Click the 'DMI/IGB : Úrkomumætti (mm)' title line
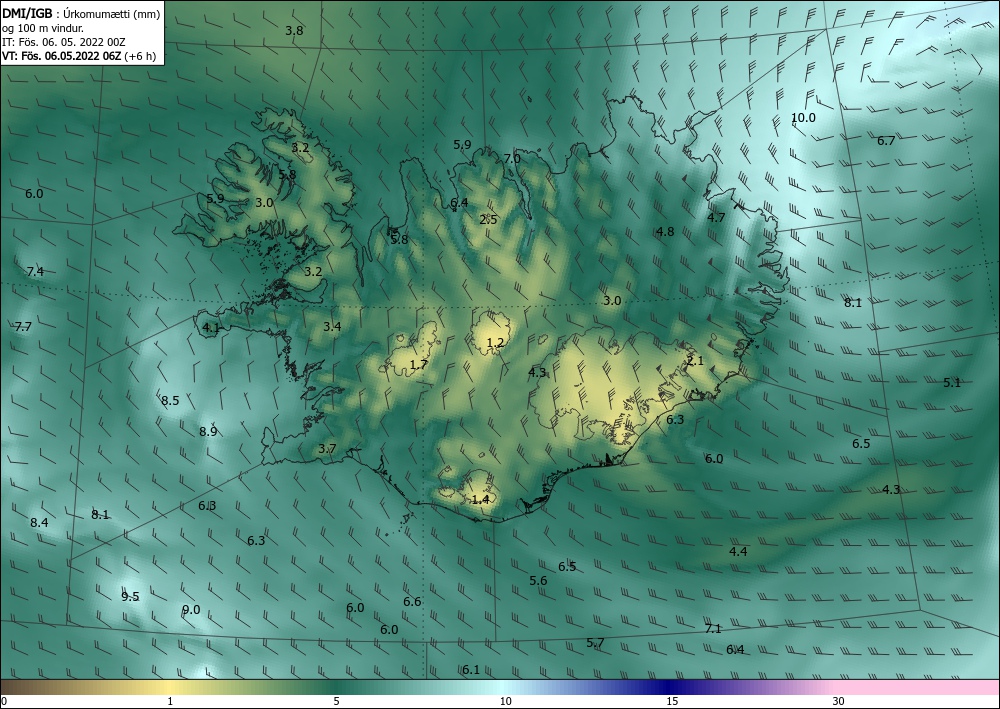1000x709 pixels. coord(81,15)
